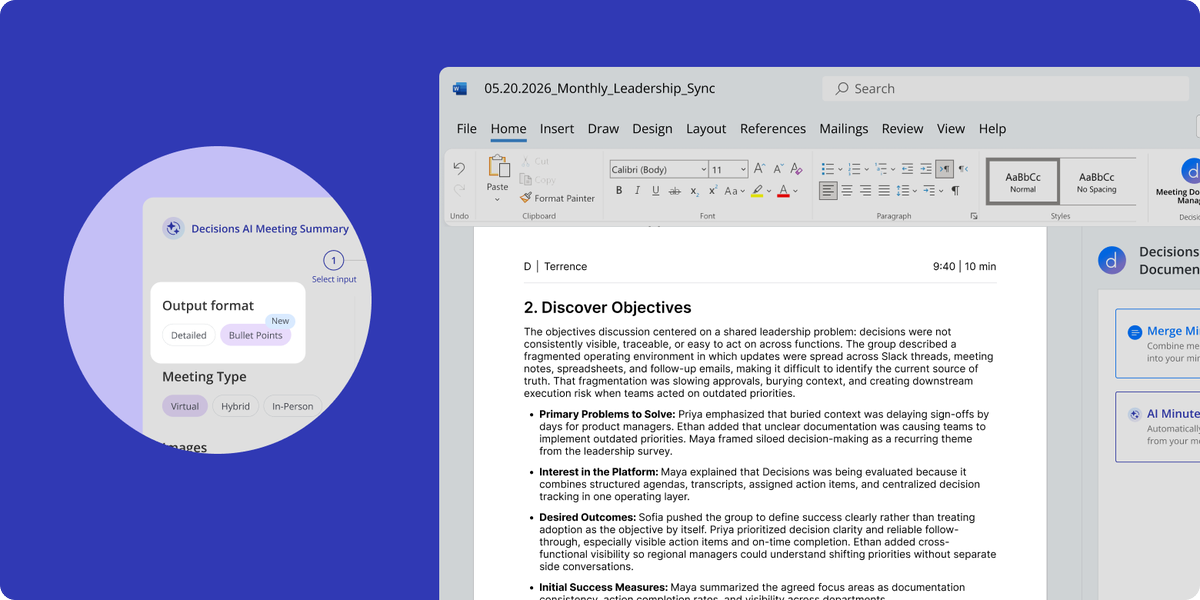Viewport: 1200px width, 600px height.
Task: Toggle underline formatting
Action: [656, 190]
